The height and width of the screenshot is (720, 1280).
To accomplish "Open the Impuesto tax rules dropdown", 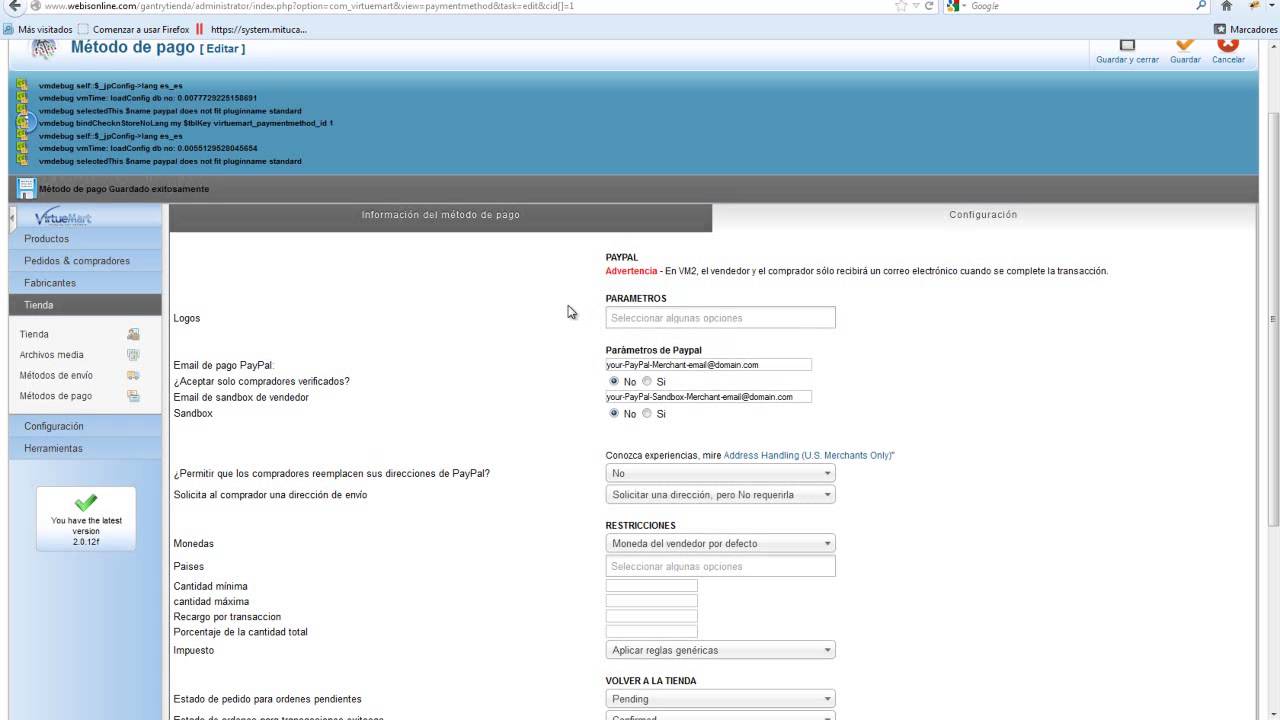I will [x=720, y=650].
